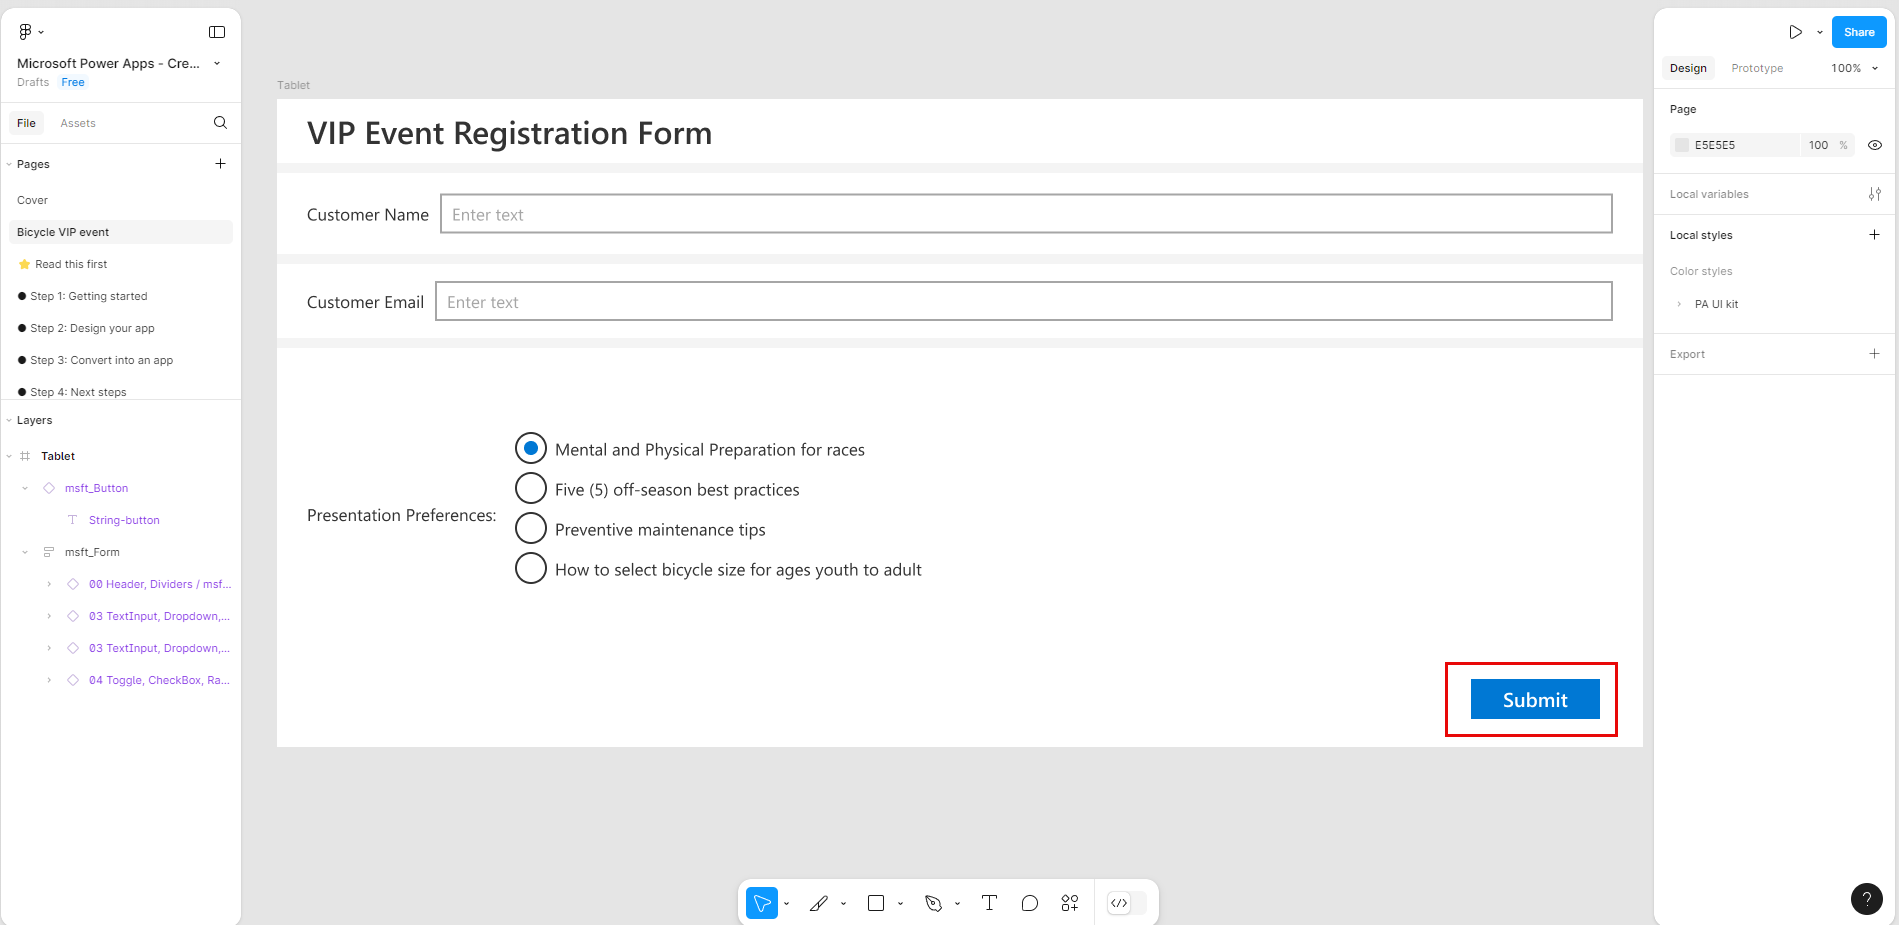The image size is (1899, 925).
Task: Select the Rectangle shape tool
Action: [876, 903]
